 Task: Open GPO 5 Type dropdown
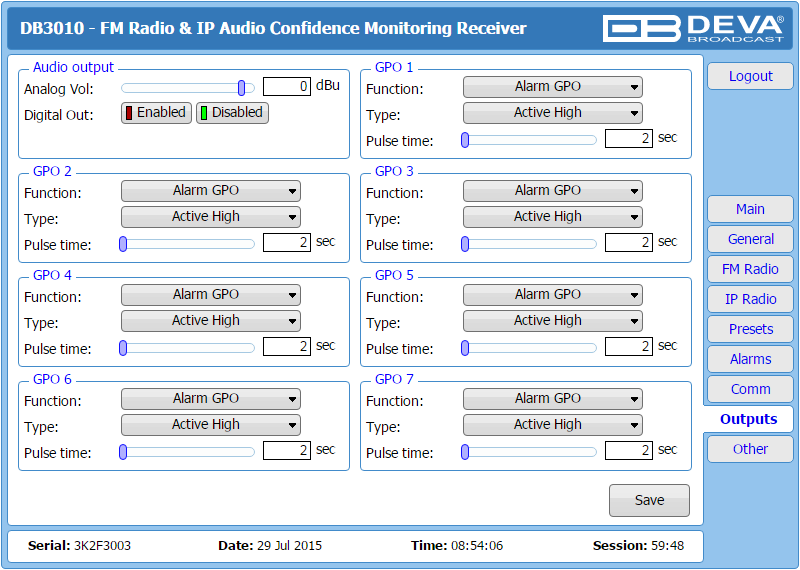pyautogui.click(x=553, y=321)
